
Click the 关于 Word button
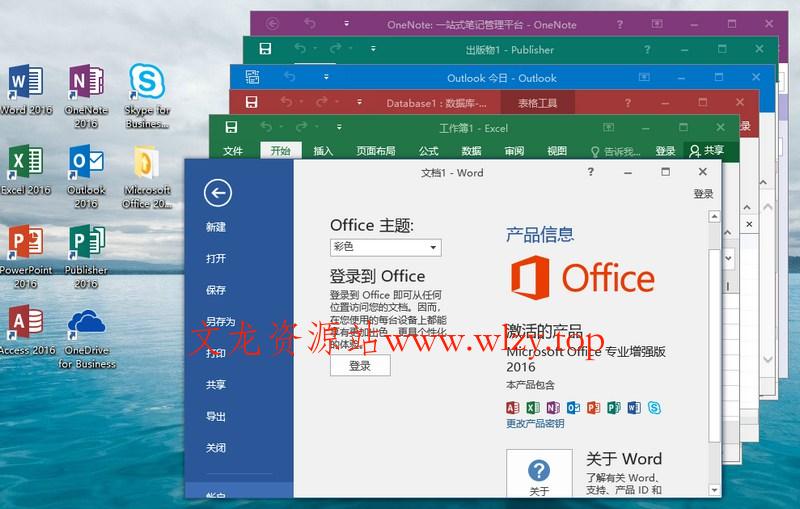[x=539, y=473]
